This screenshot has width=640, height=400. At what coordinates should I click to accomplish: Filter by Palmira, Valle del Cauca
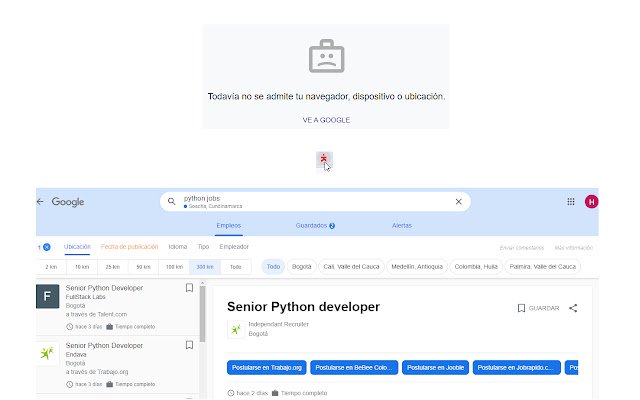click(542, 267)
